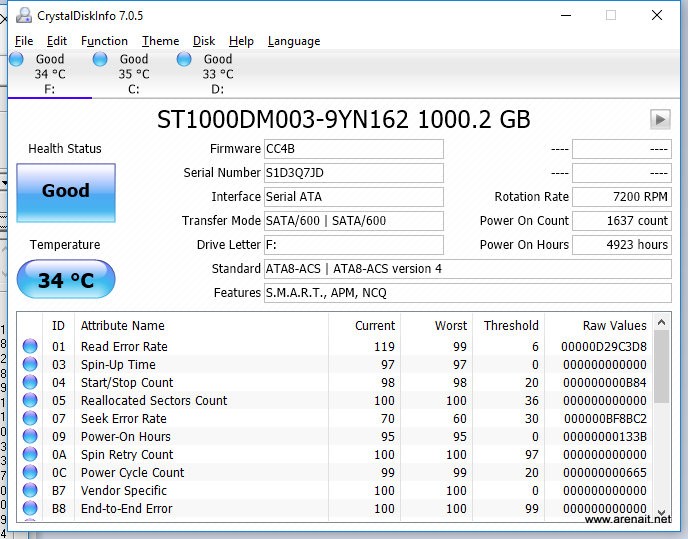Select the D: drive status orb
This screenshot has height=539, width=688.
tap(184, 60)
